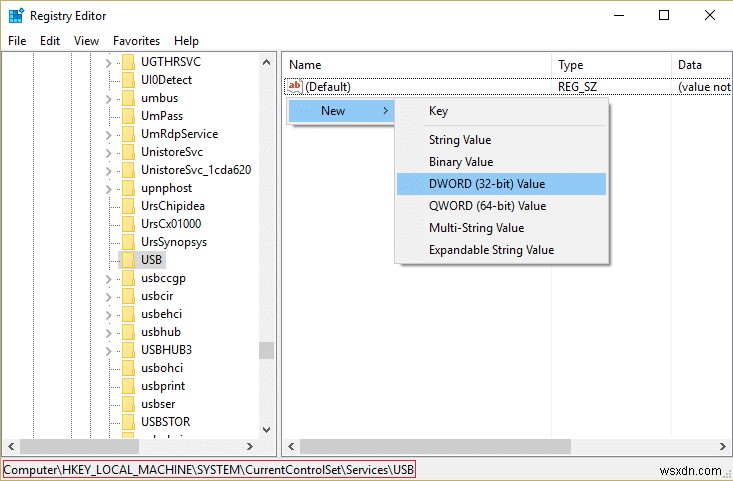This screenshot has width=733, height=481.
Task: Click the tree pane vertical scrollbar thumb
Action: 266,351
